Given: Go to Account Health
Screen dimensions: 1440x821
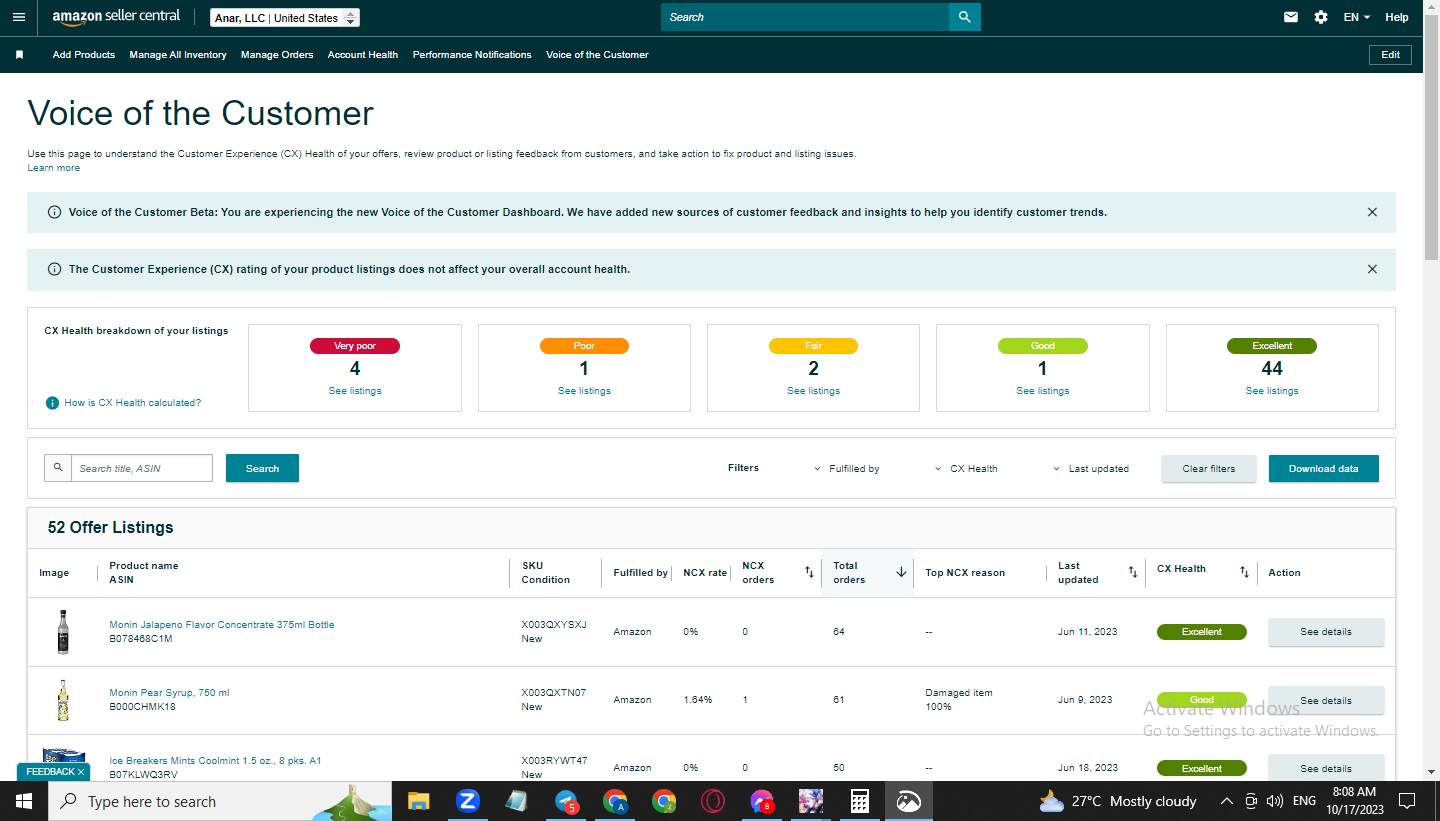Looking at the screenshot, I should (x=363, y=55).
